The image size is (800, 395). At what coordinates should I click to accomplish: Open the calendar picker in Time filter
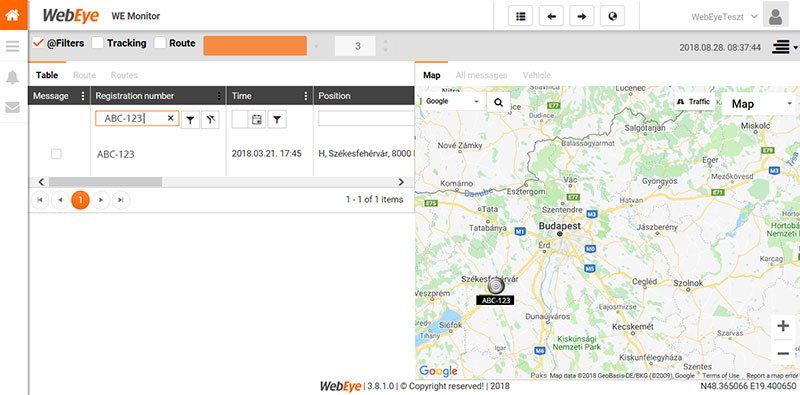pos(257,119)
